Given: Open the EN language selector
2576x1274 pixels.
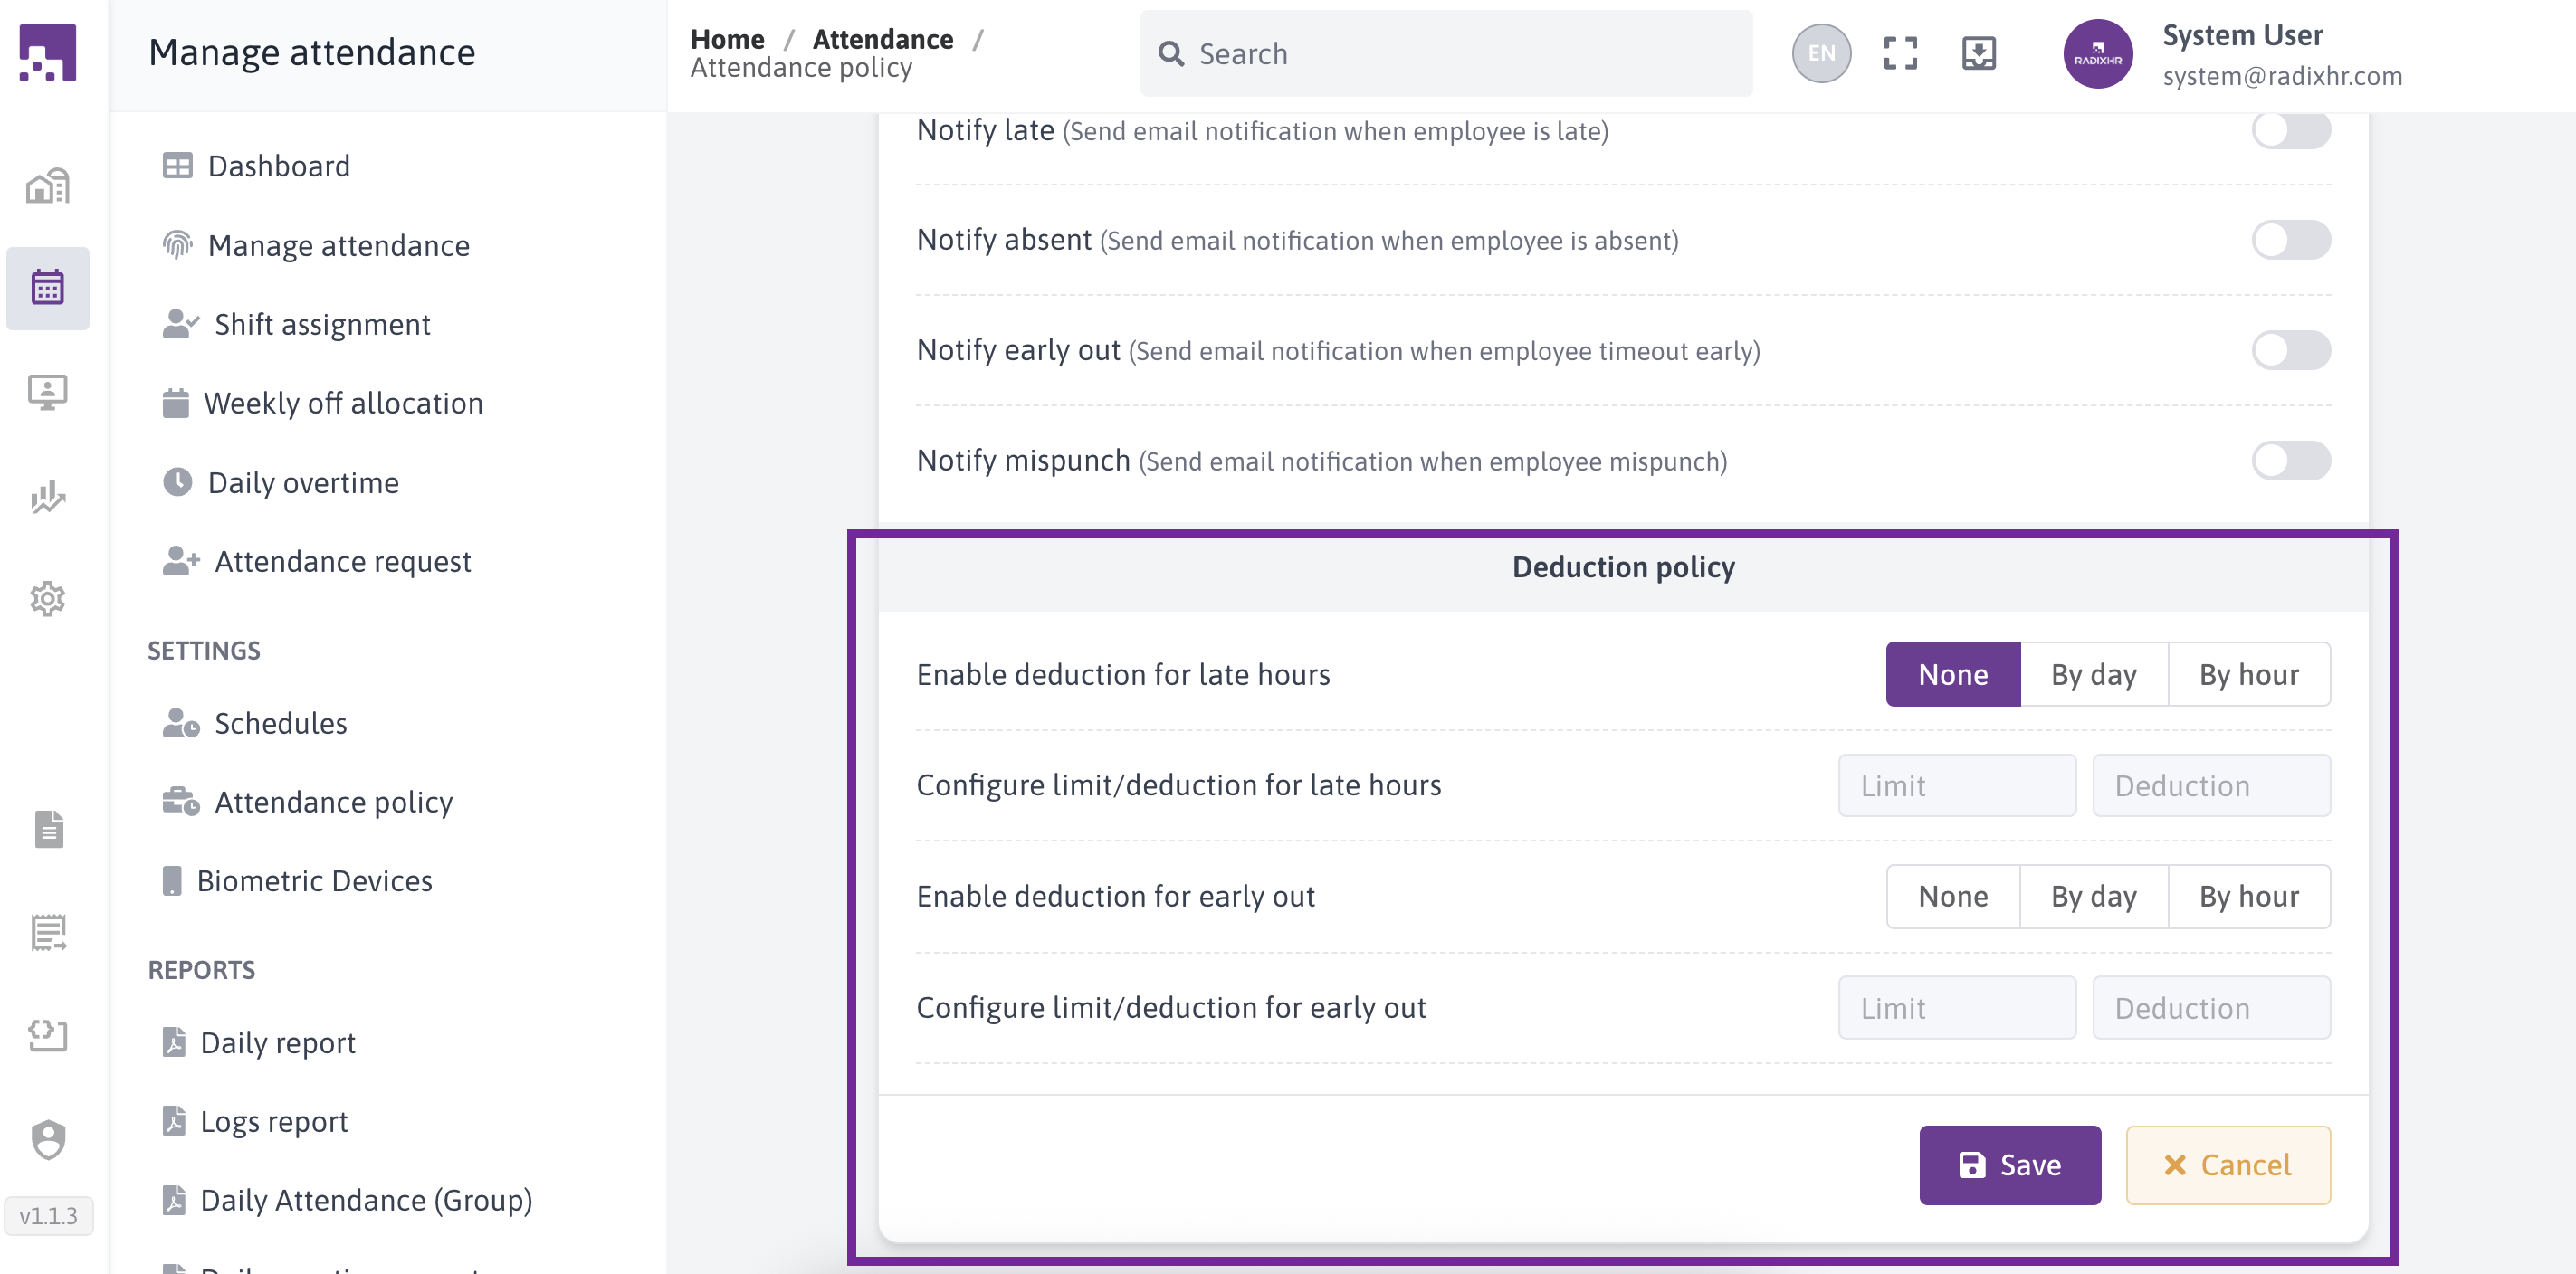Looking at the screenshot, I should pyautogui.click(x=1820, y=54).
